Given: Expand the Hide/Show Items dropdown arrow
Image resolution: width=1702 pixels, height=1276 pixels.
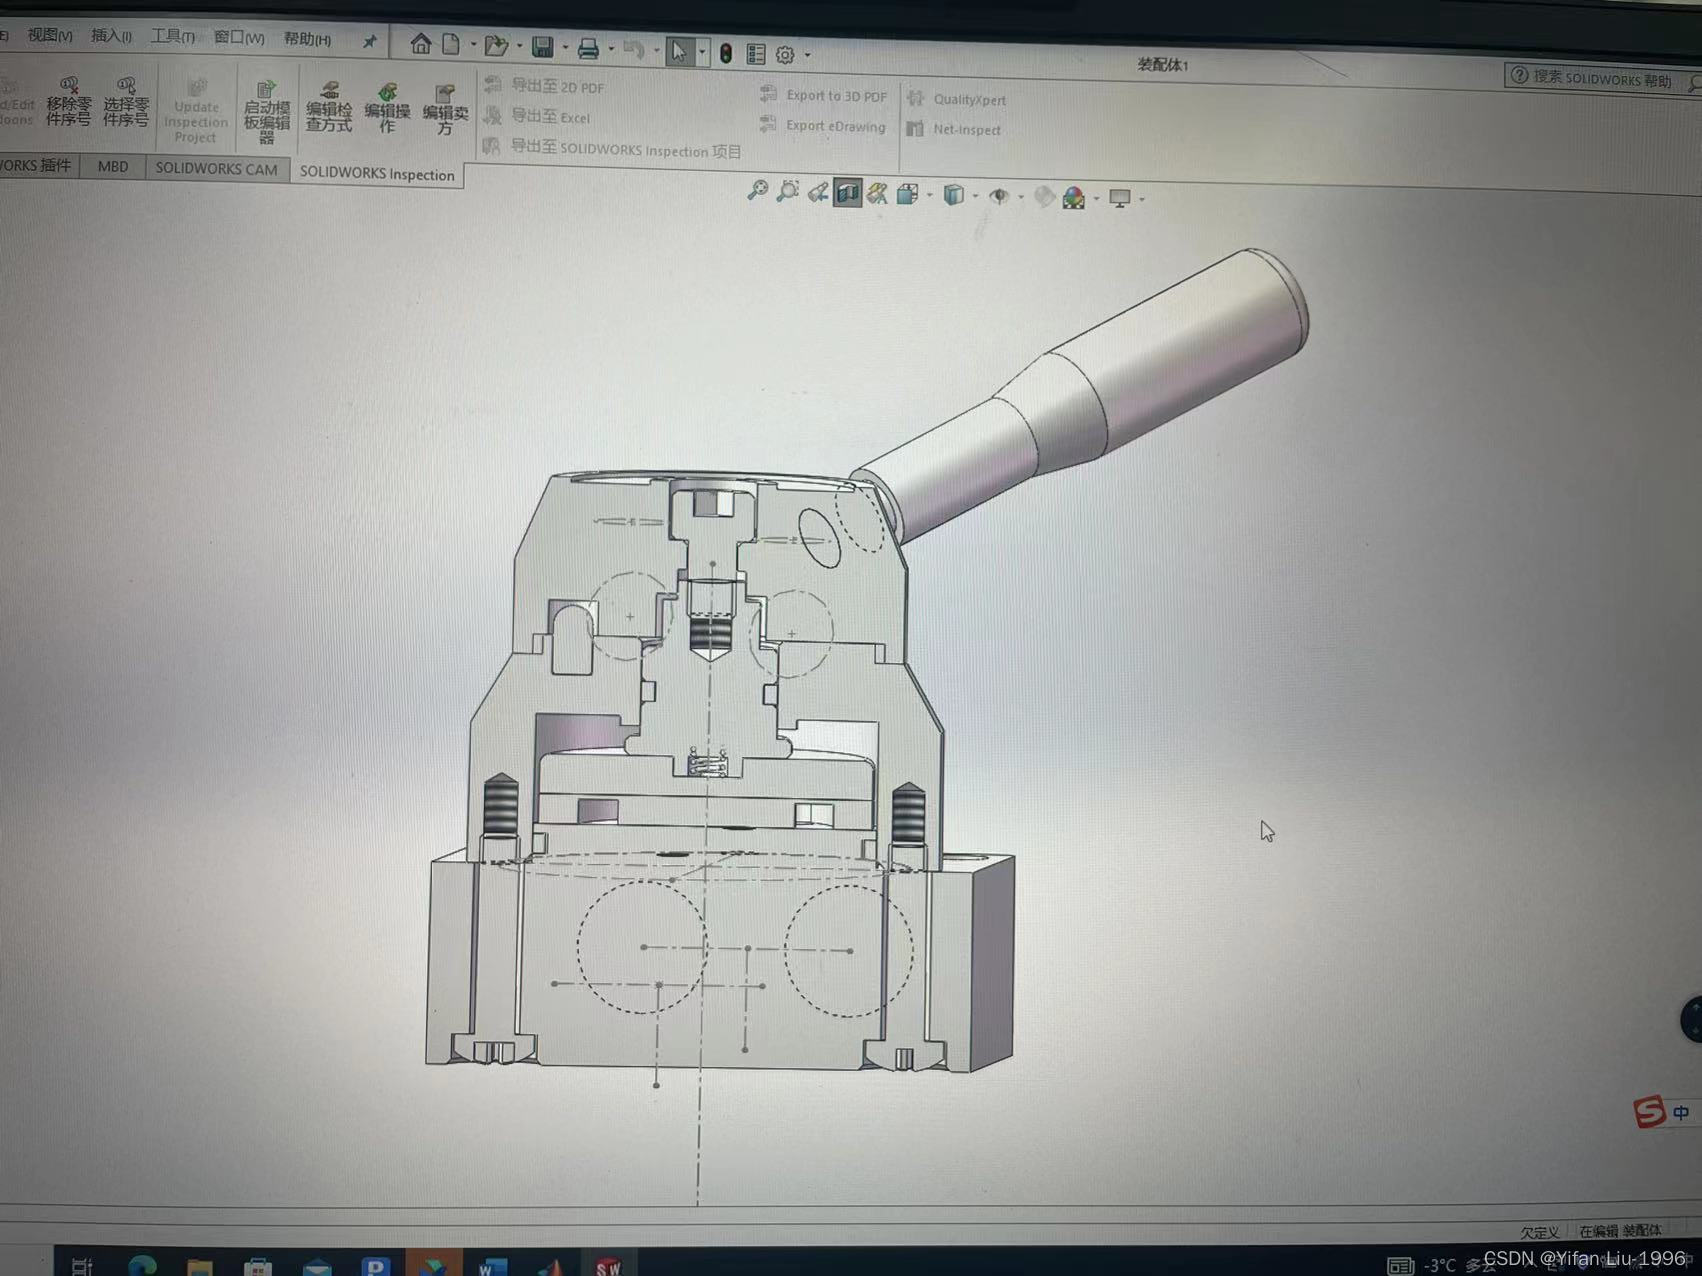Looking at the screenshot, I should pyautogui.click(x=1020, y=197).
